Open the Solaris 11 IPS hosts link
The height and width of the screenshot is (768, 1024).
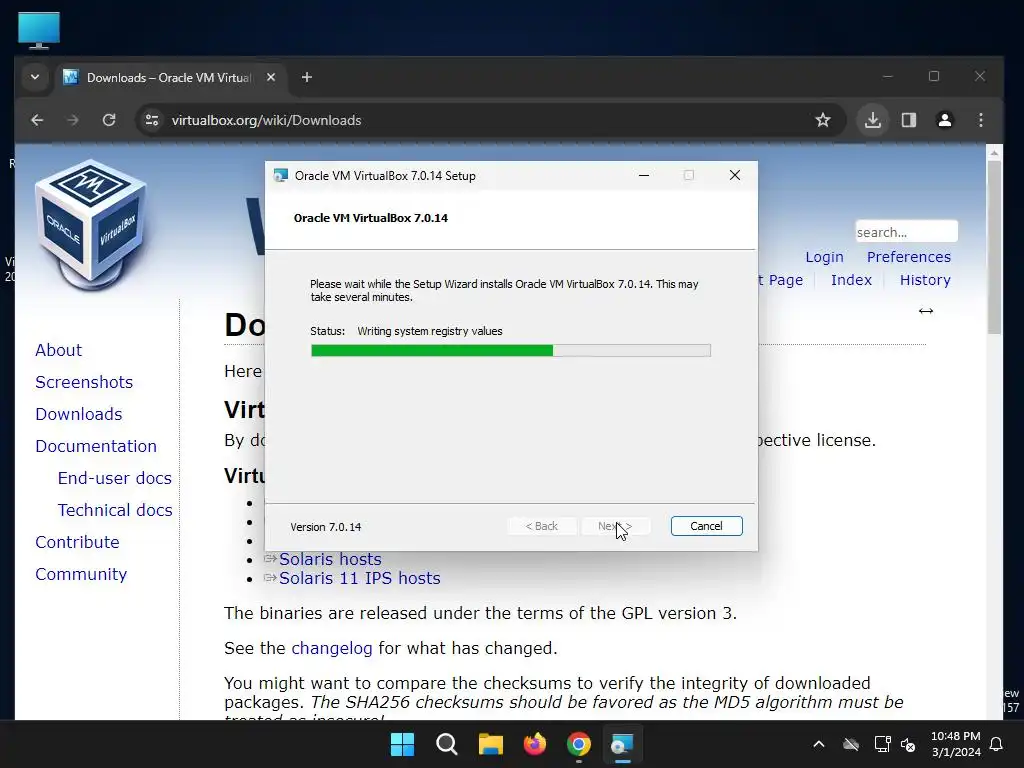[360, 579]
